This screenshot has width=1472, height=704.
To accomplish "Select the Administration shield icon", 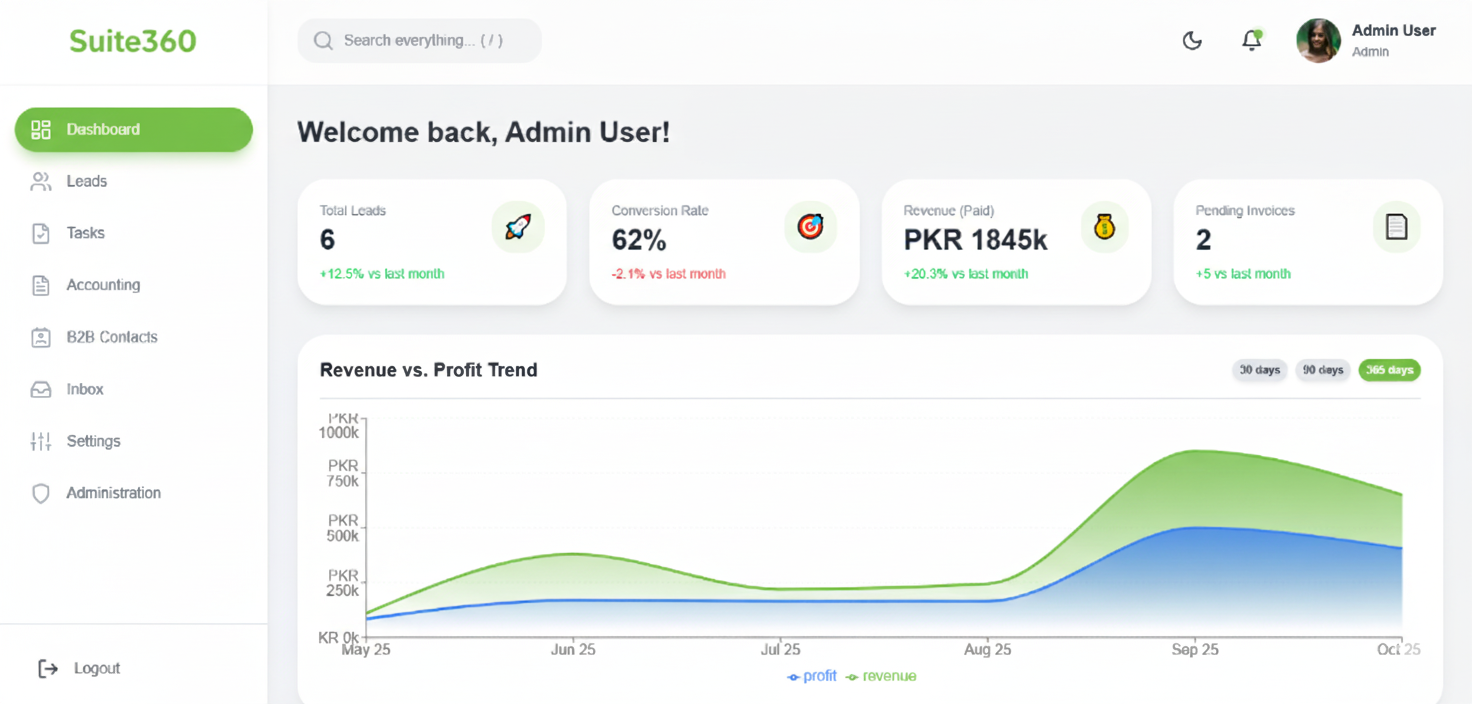I will click(40, 493).
